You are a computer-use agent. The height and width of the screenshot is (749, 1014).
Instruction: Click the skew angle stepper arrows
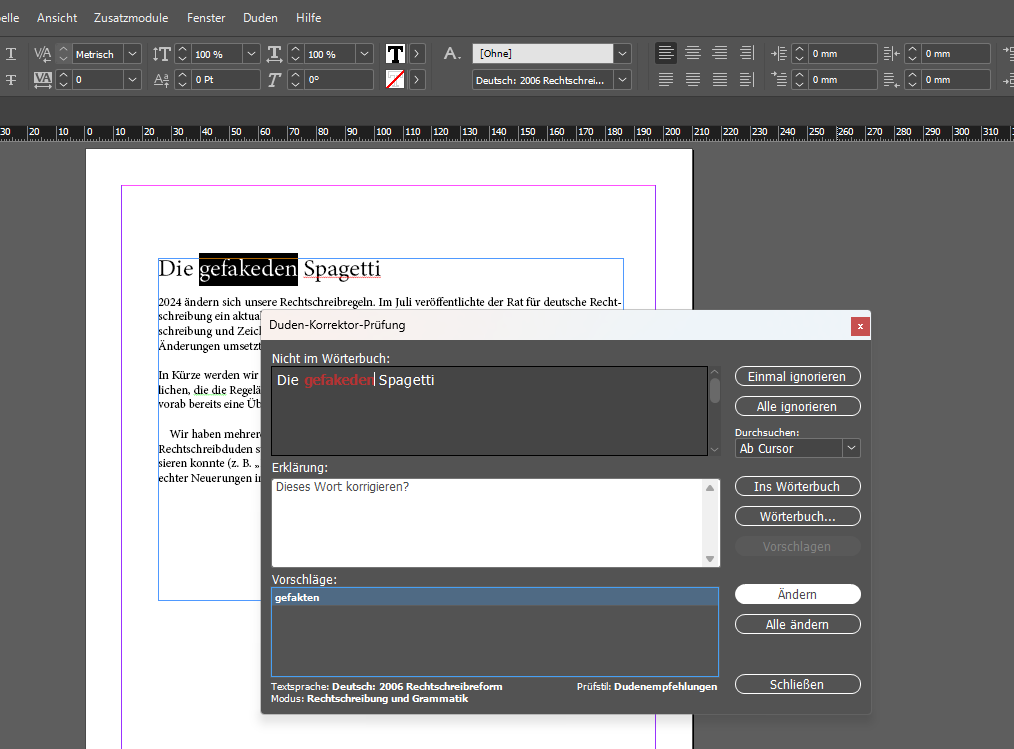[x=296, y=80]
